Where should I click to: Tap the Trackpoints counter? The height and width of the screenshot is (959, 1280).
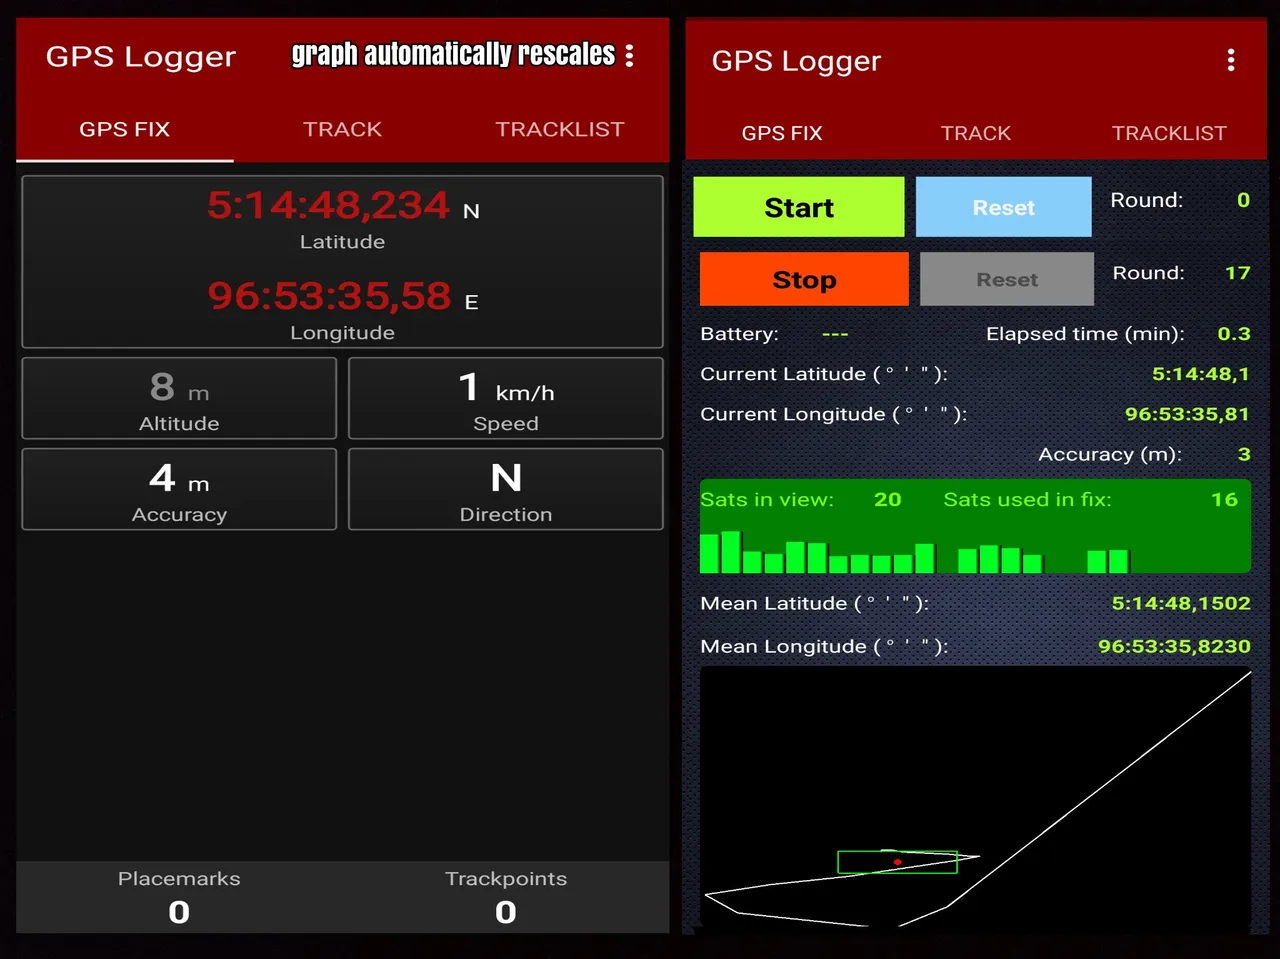tap(506, 897)
